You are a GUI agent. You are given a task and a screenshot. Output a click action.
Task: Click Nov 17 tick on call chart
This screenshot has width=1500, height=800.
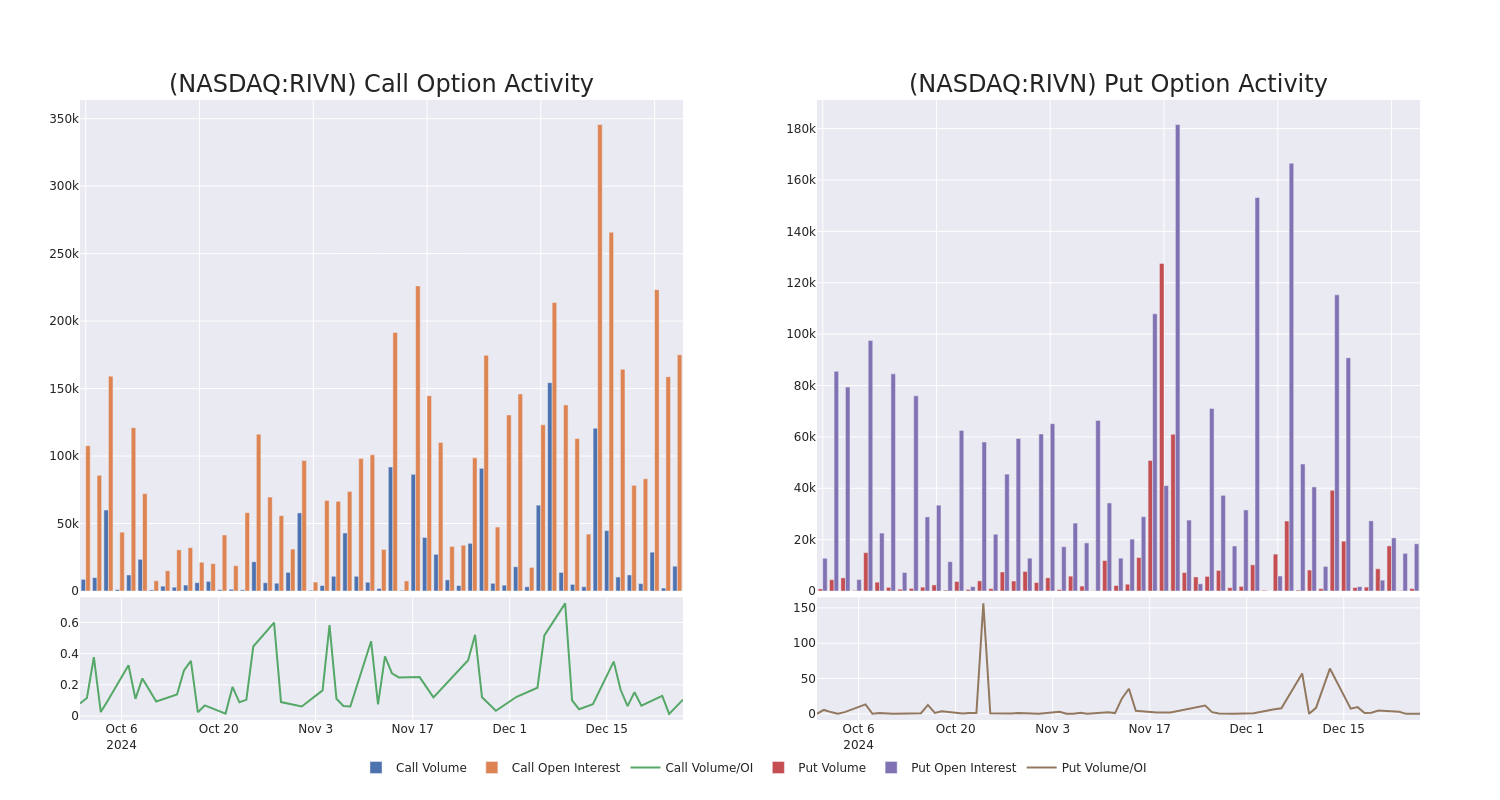coord(413,729)
